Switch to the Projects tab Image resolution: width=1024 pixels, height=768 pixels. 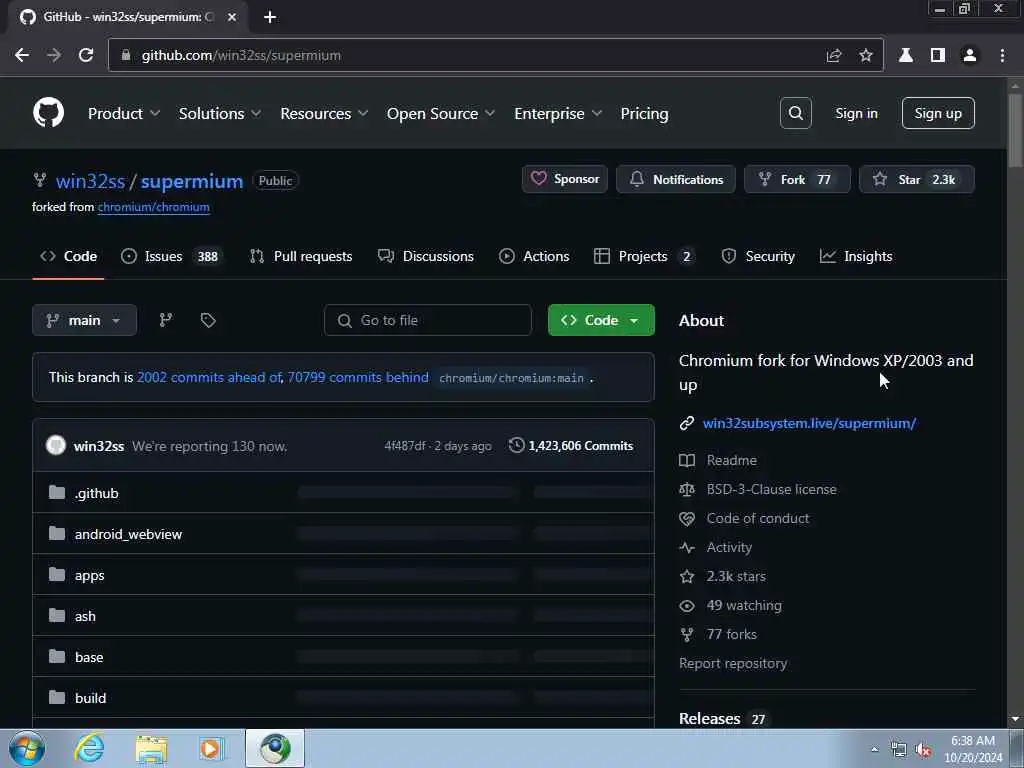(644, 256)
